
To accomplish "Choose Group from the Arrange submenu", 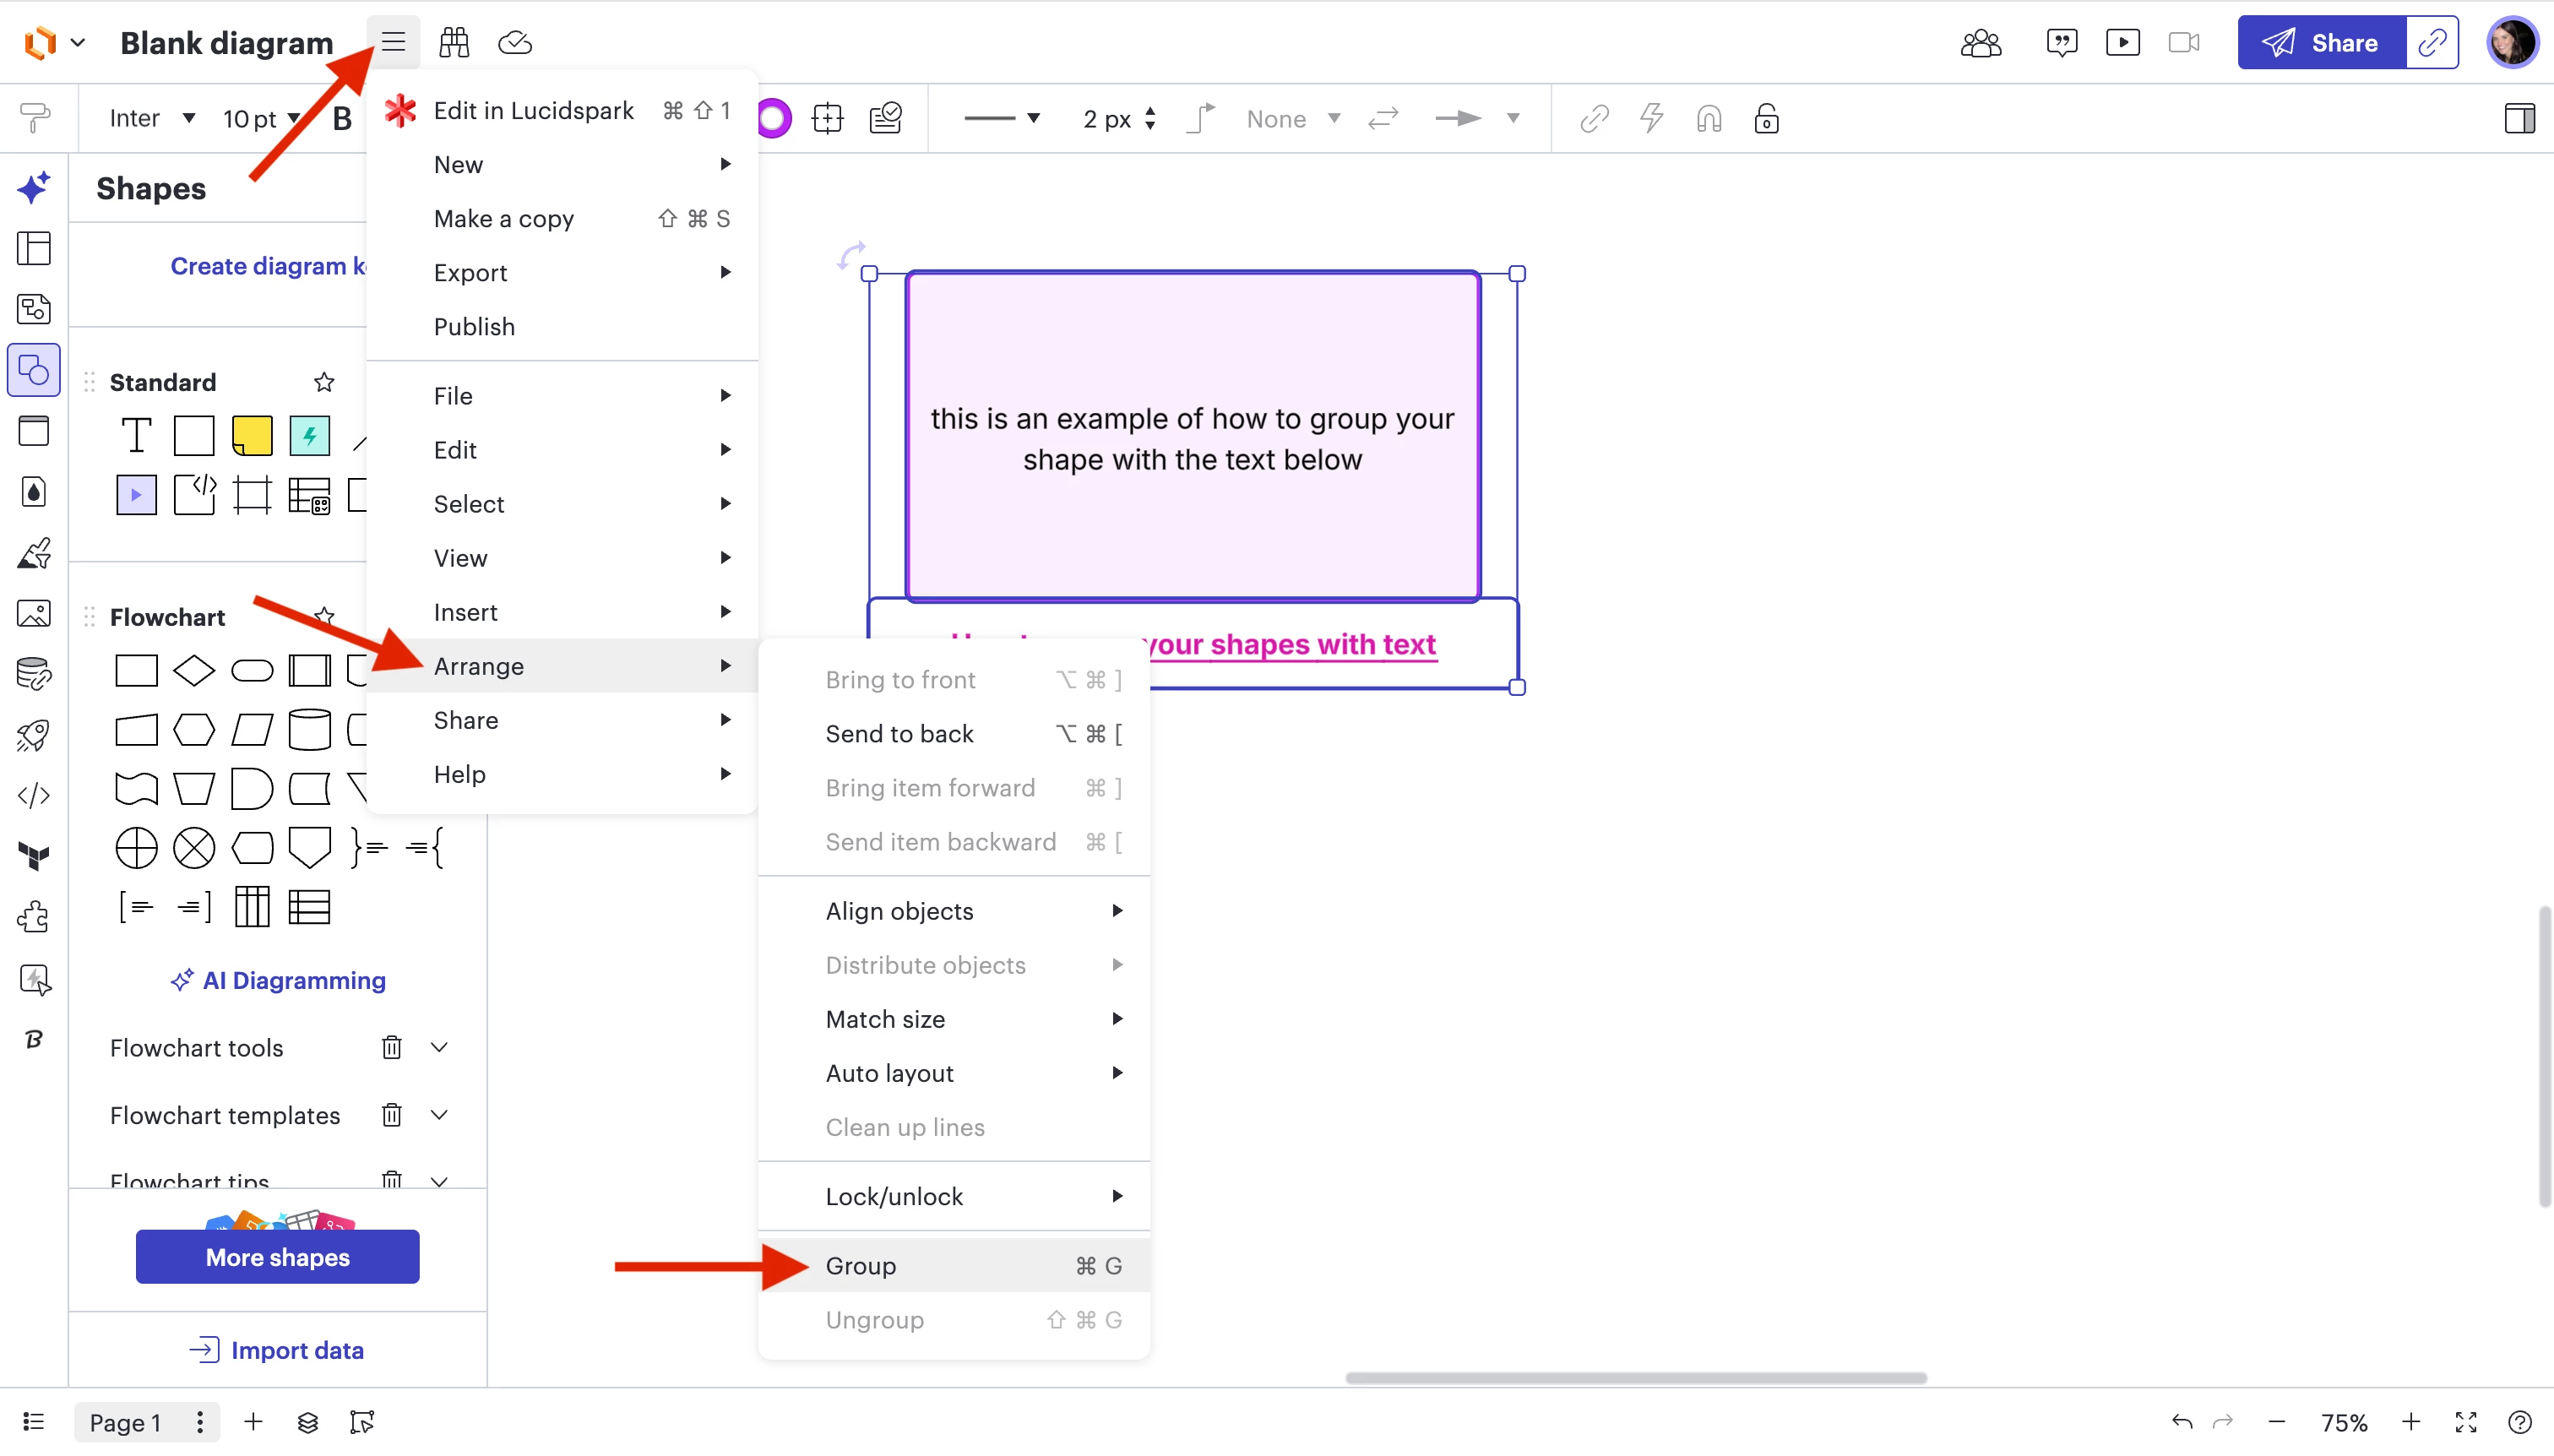I will point(861,1265).
